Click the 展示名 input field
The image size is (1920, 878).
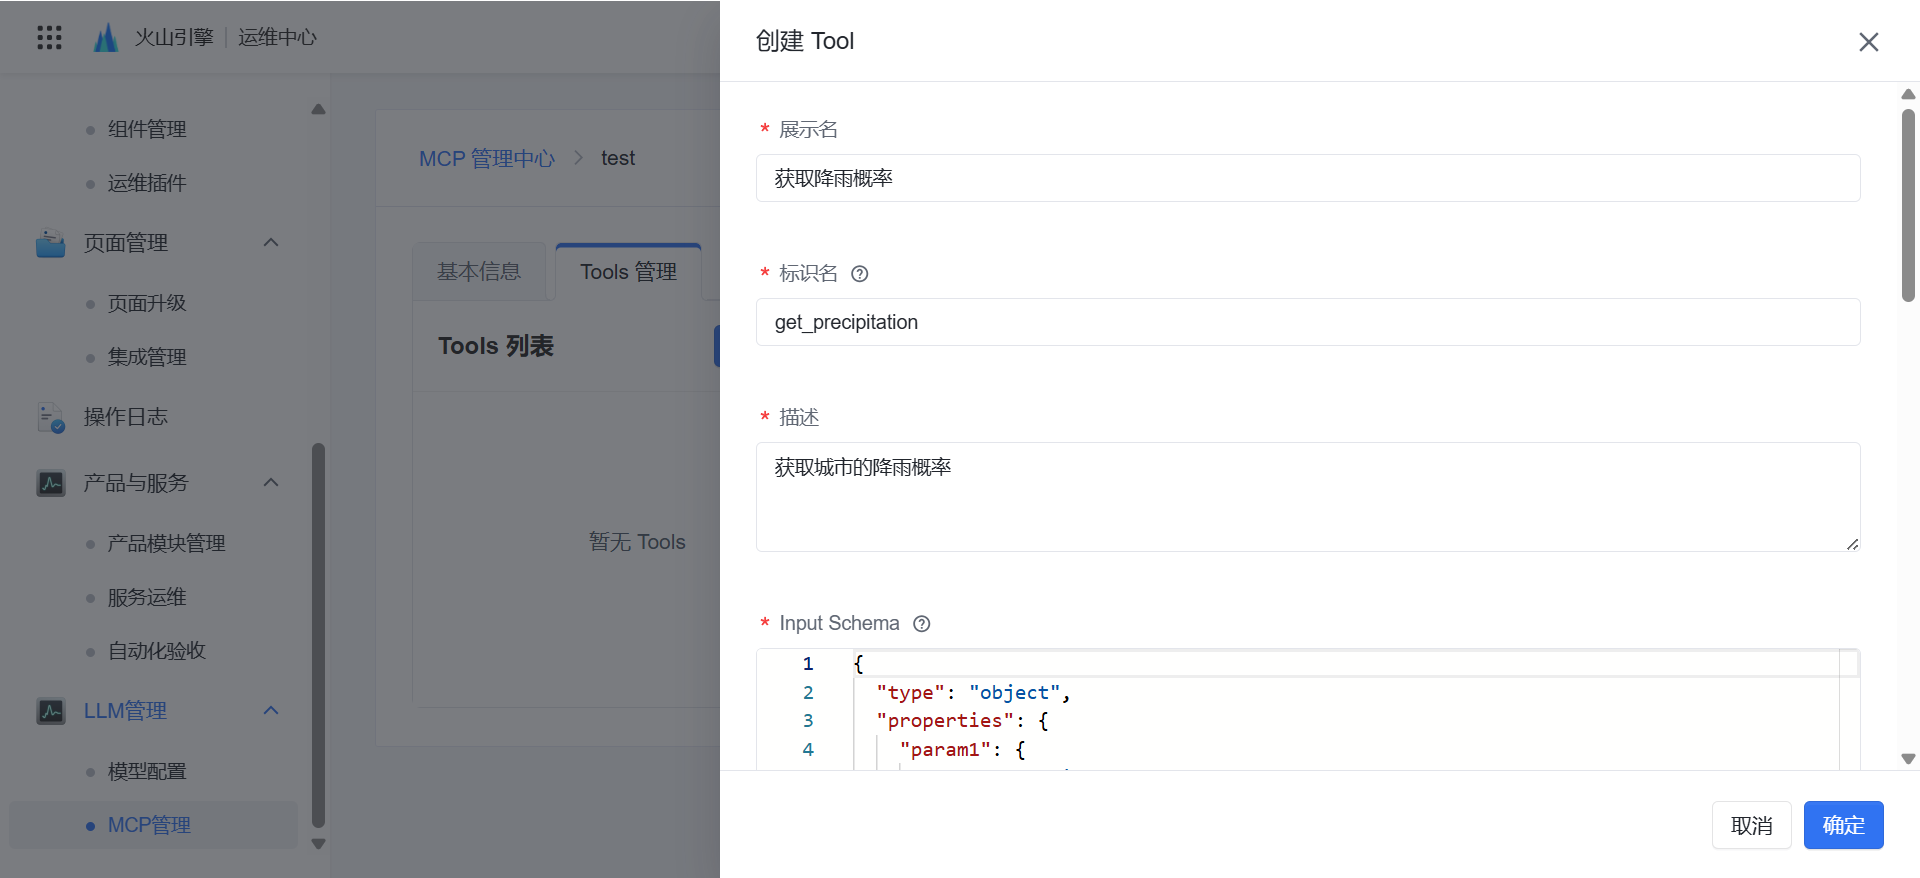coord(1307,178)
